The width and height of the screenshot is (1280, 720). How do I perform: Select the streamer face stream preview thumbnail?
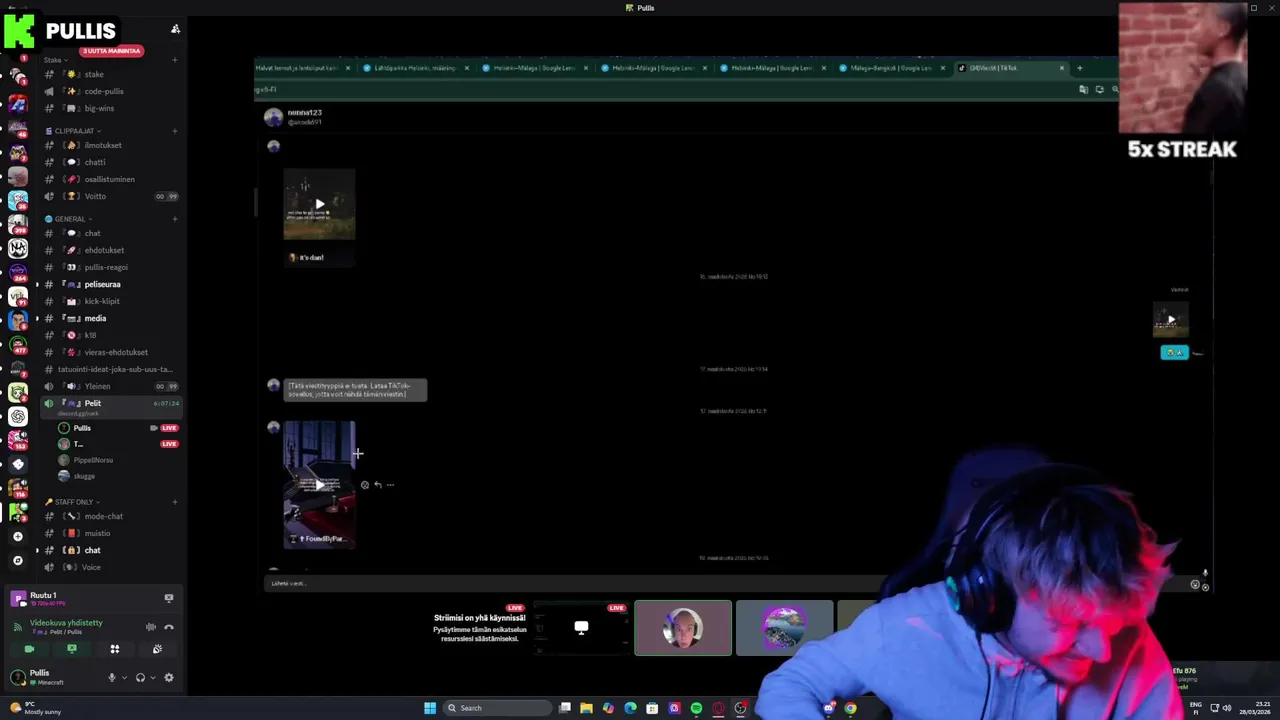pos(683,628)
